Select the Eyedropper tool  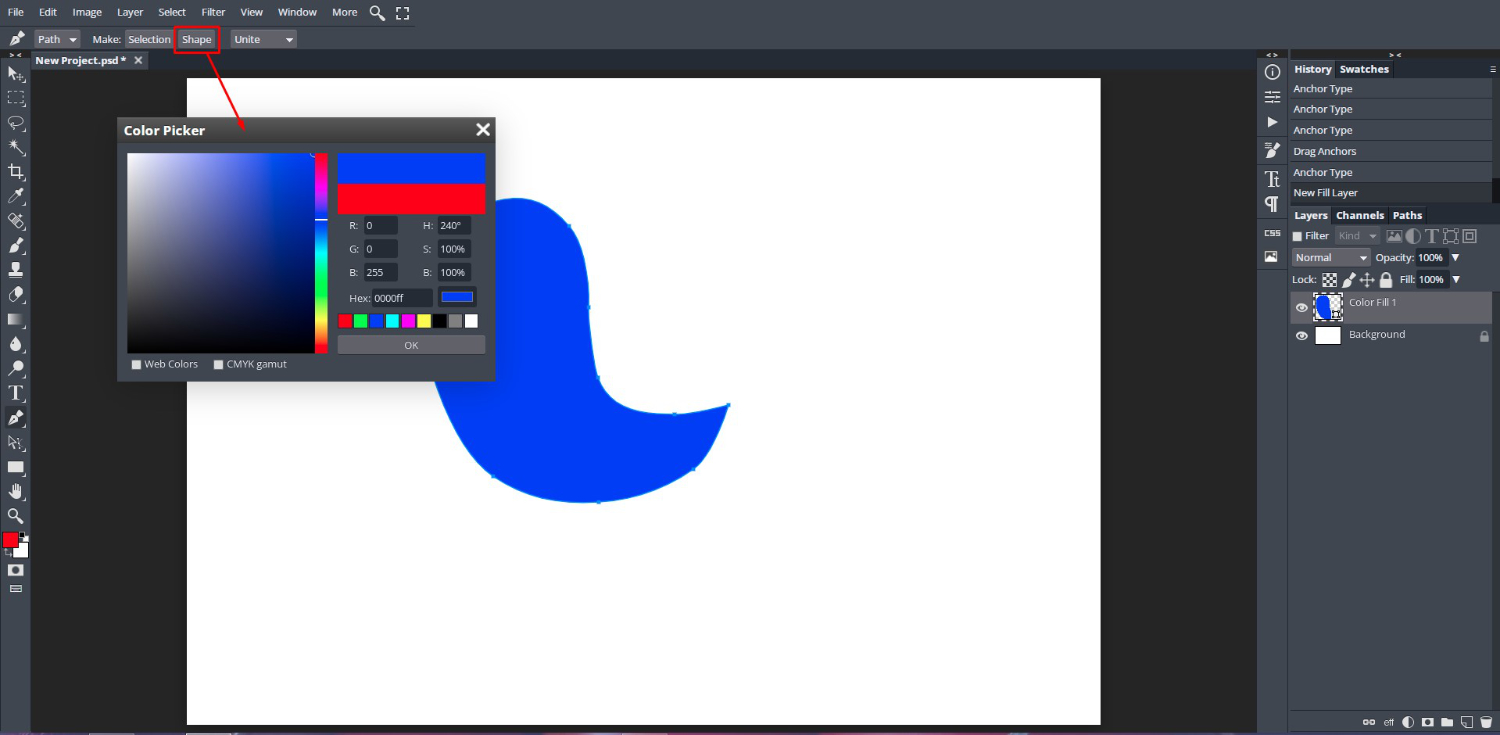[x=16, y=196]
